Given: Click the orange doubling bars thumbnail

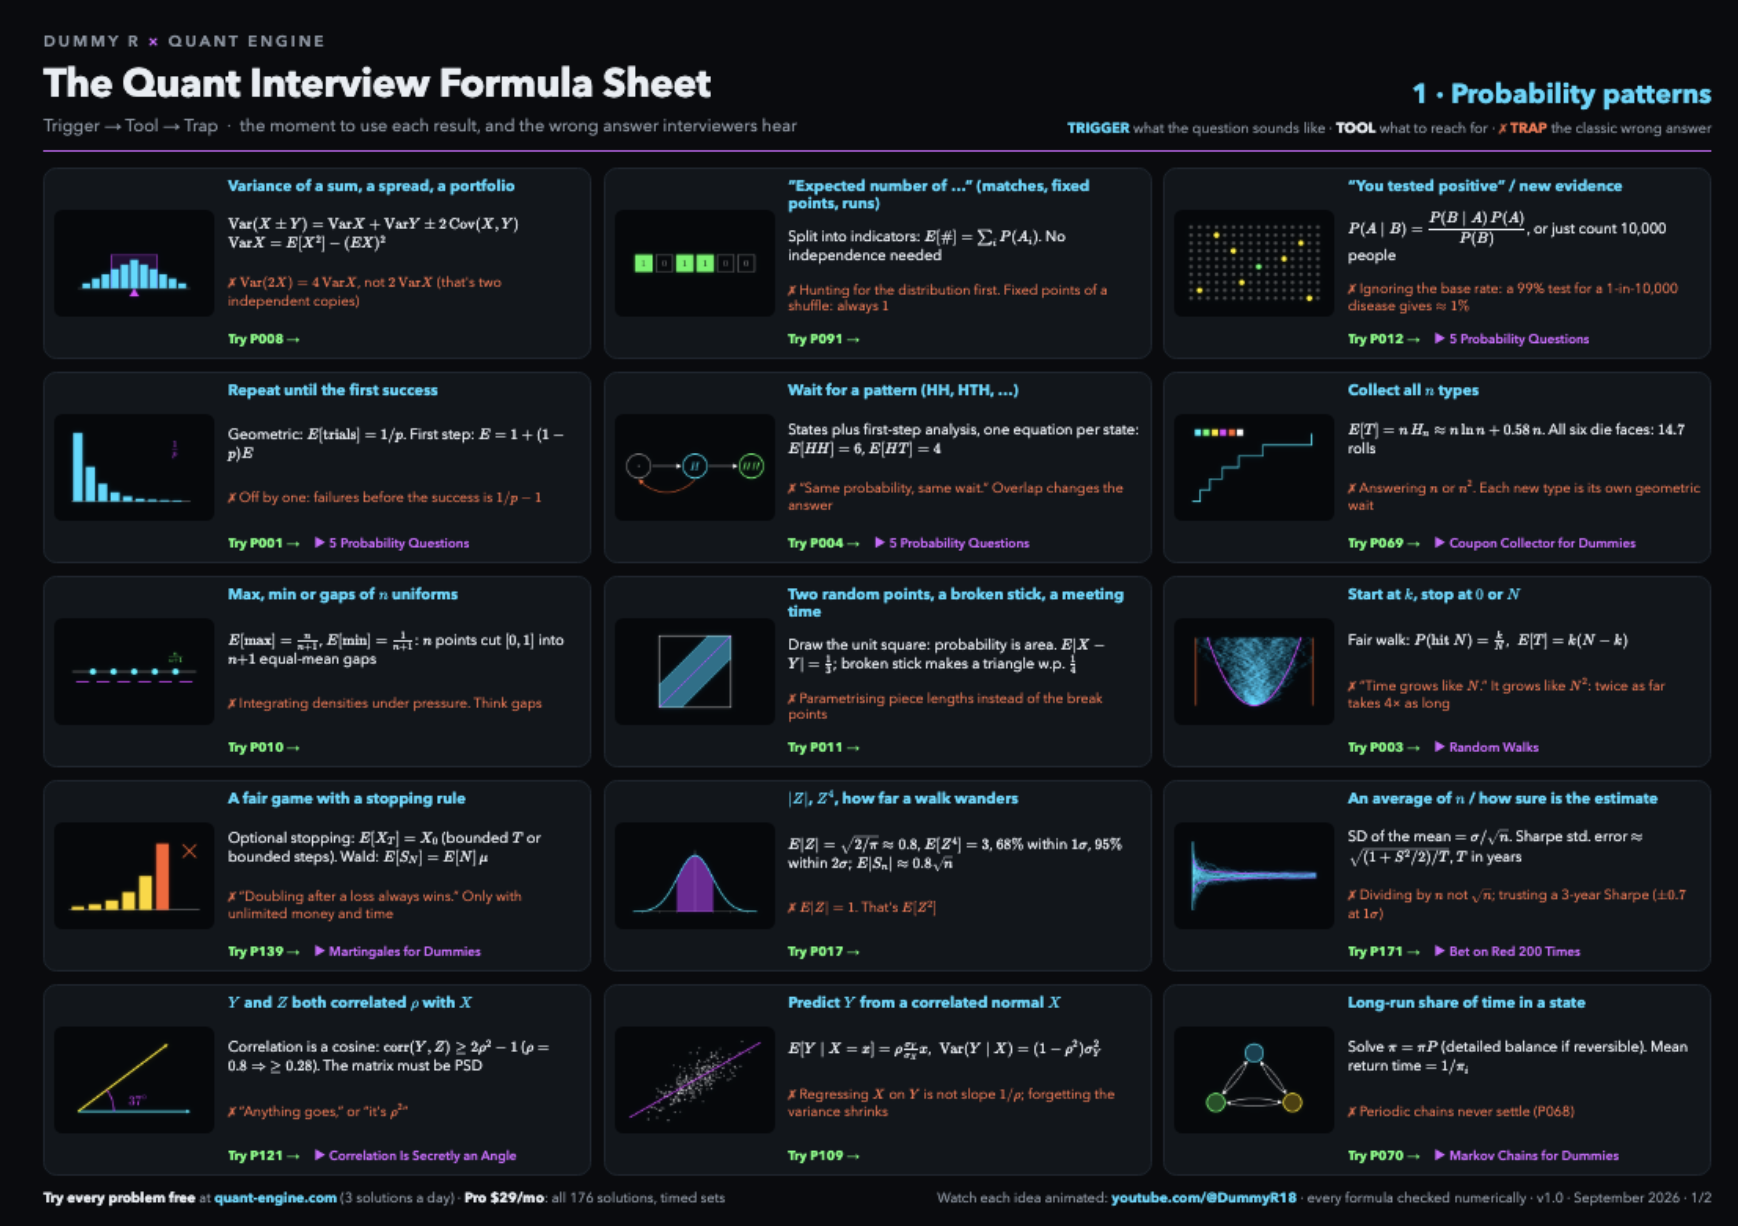Looking at the screenshot, I should point(134,875).
